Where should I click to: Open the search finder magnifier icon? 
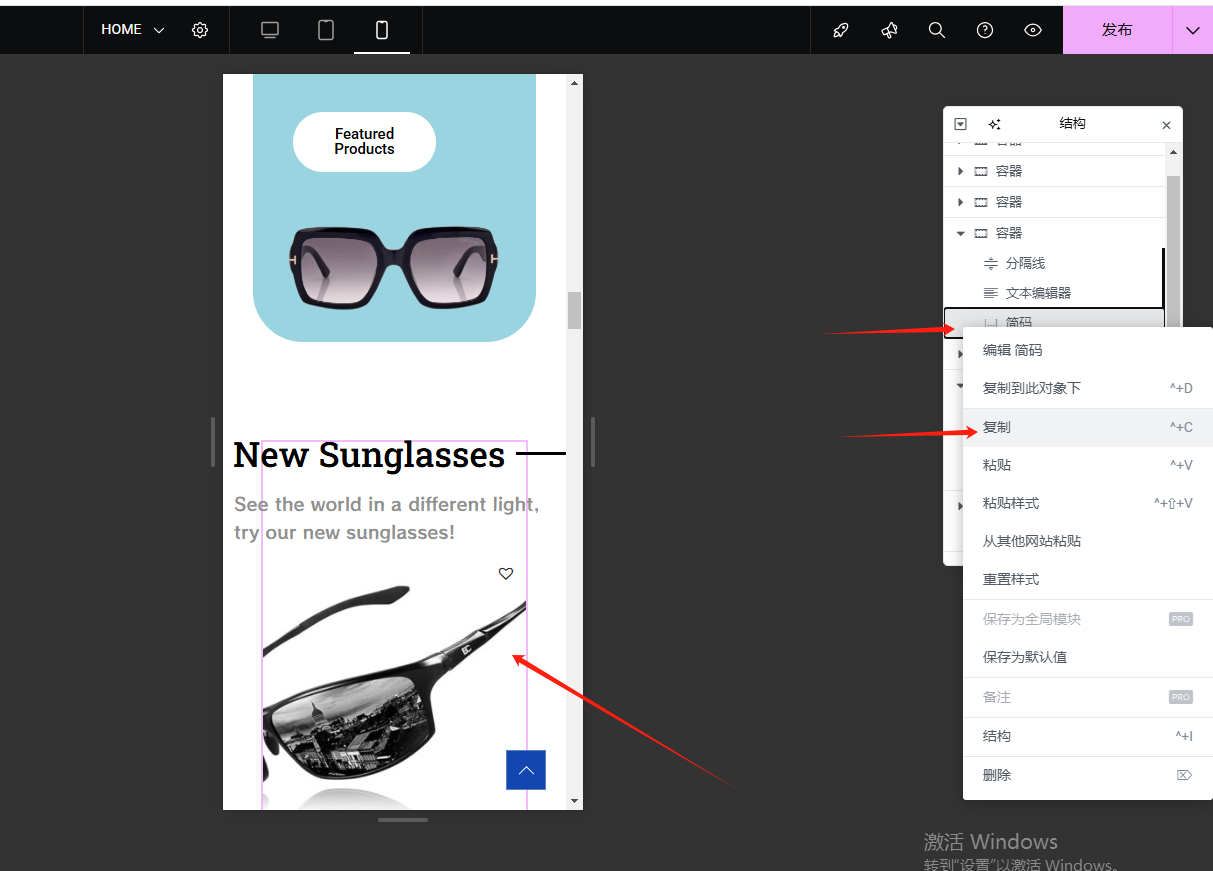tap(937, 30)
